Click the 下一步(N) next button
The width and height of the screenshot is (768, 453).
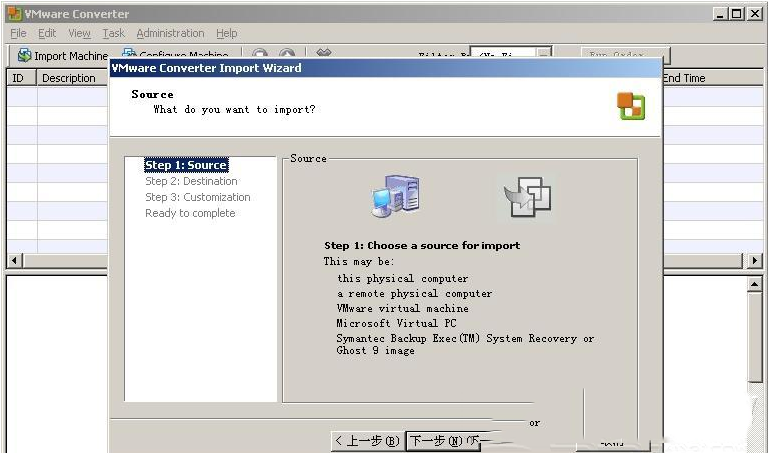coord(443,441)
